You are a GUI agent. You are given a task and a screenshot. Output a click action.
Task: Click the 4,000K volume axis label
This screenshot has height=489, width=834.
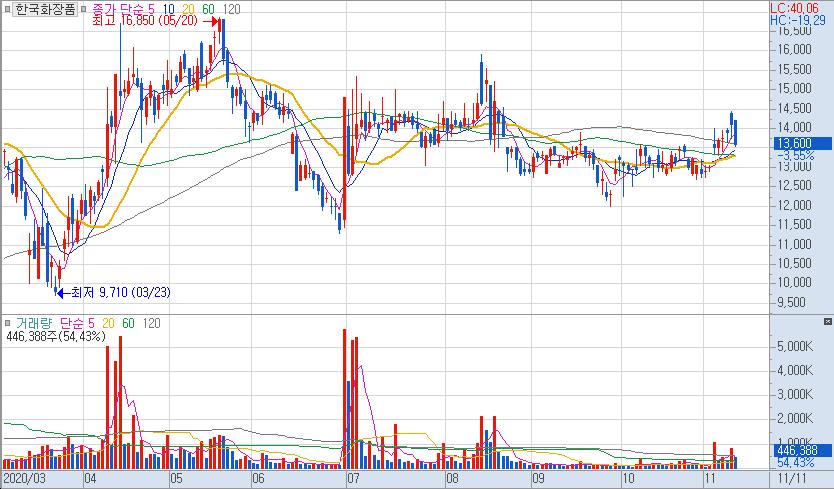[795, 370]
